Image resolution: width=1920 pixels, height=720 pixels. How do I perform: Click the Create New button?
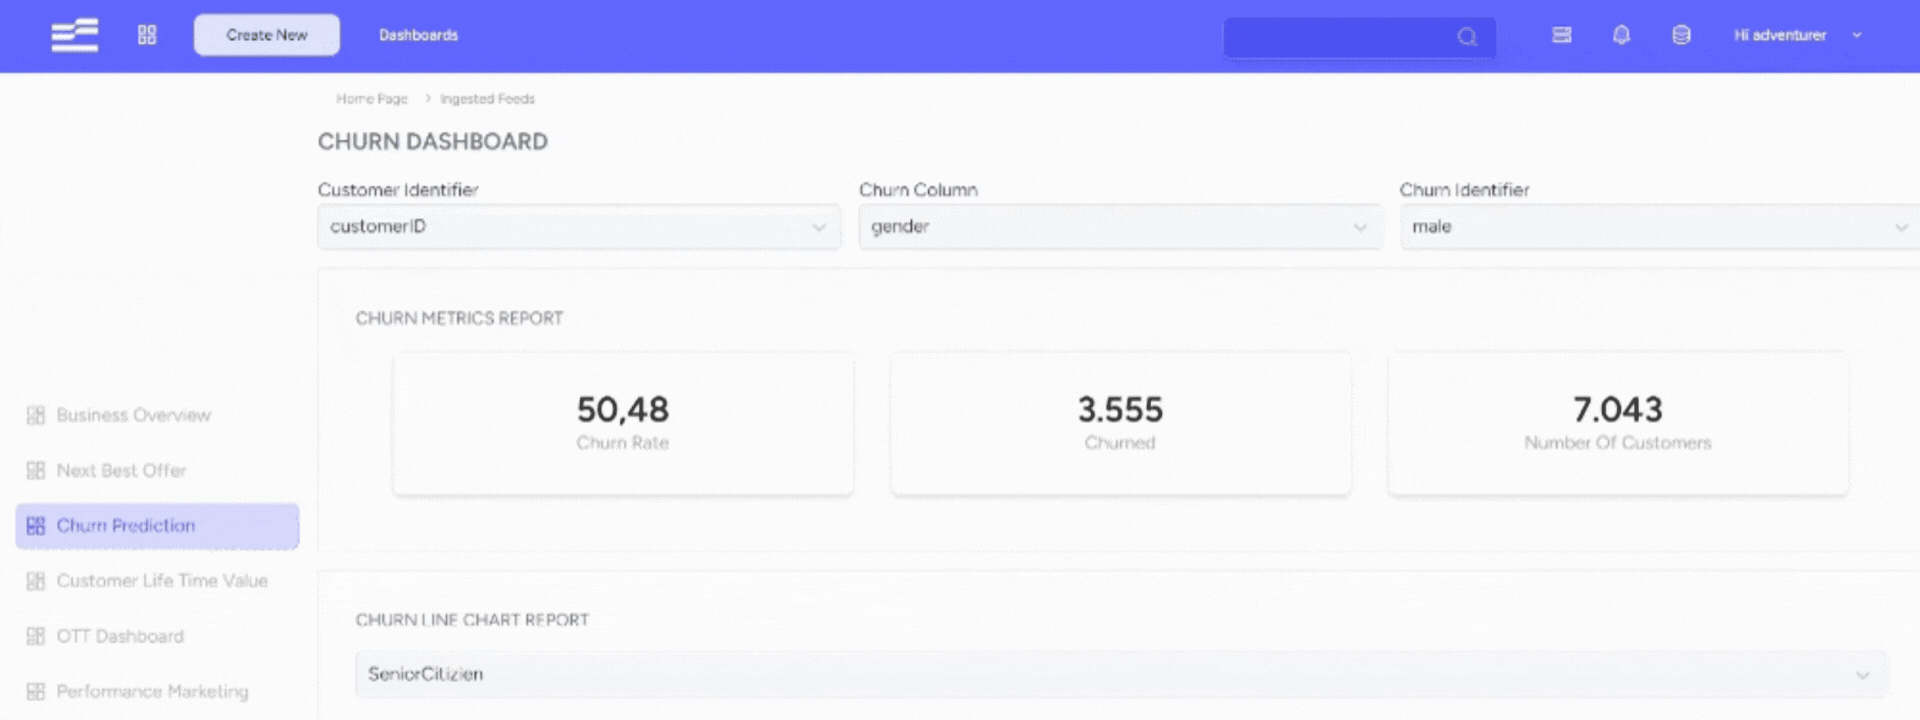[267, 35]
